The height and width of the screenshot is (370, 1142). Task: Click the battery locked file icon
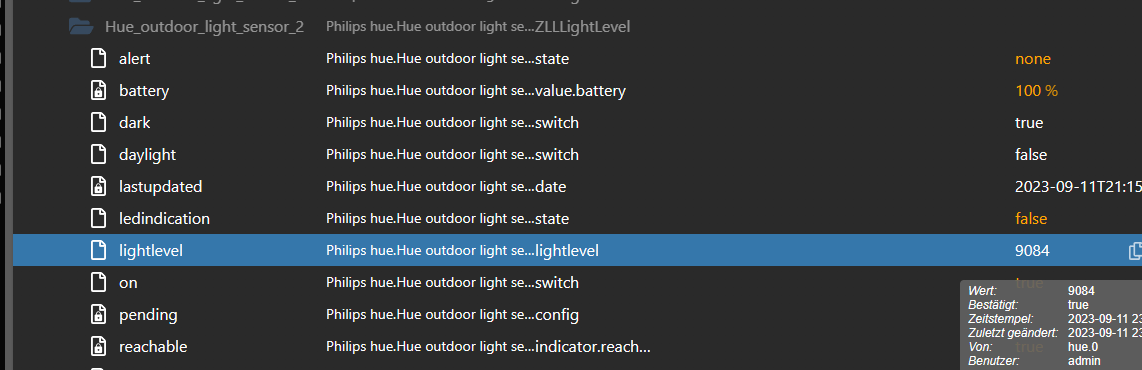coord(98,90)
